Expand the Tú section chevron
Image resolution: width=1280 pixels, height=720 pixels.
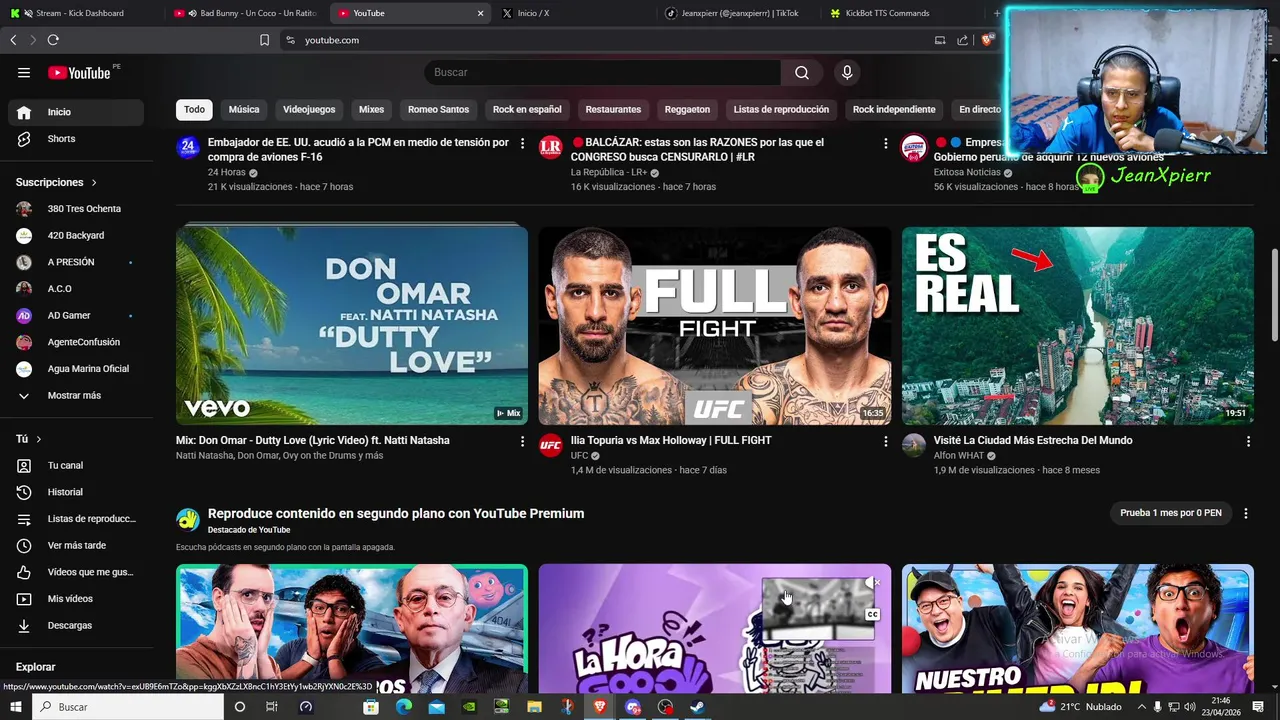[x=39, y=439]
